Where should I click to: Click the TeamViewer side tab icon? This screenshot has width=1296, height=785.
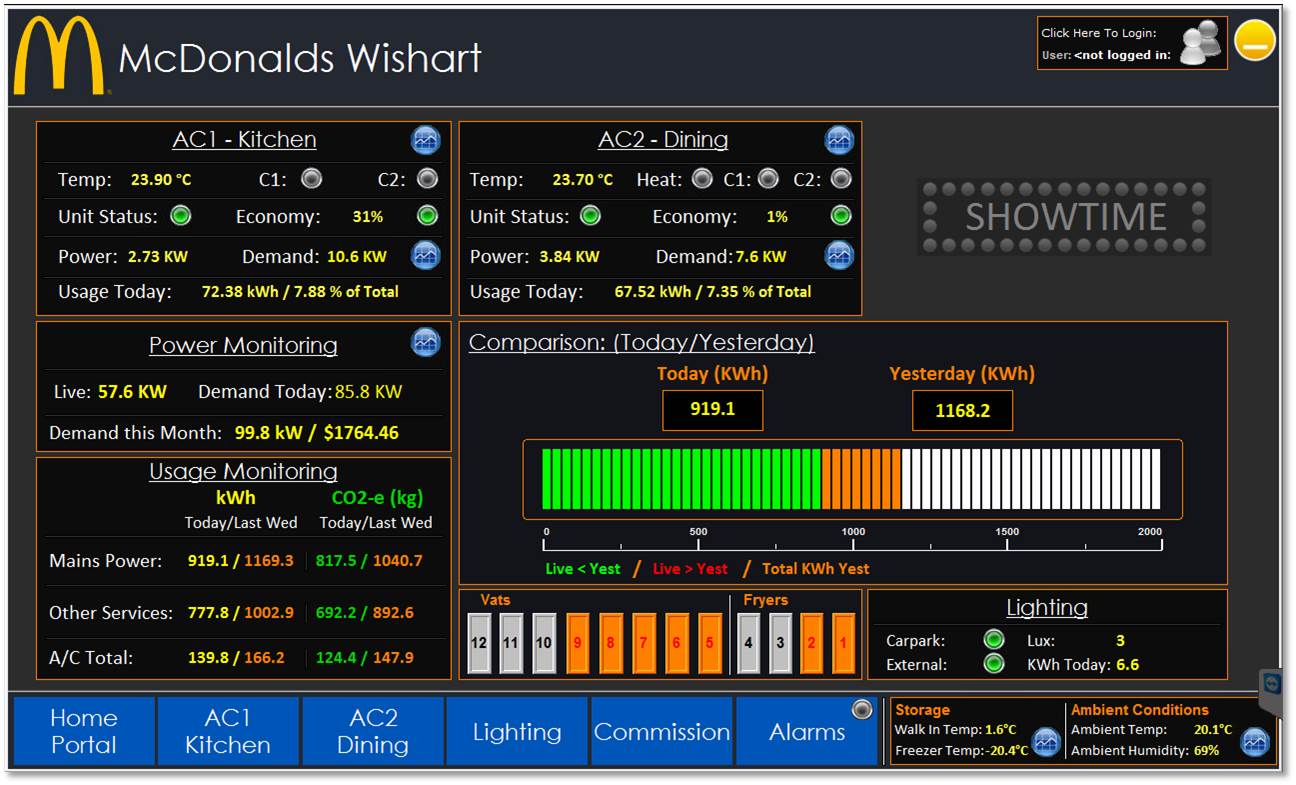click(1272, 684)
